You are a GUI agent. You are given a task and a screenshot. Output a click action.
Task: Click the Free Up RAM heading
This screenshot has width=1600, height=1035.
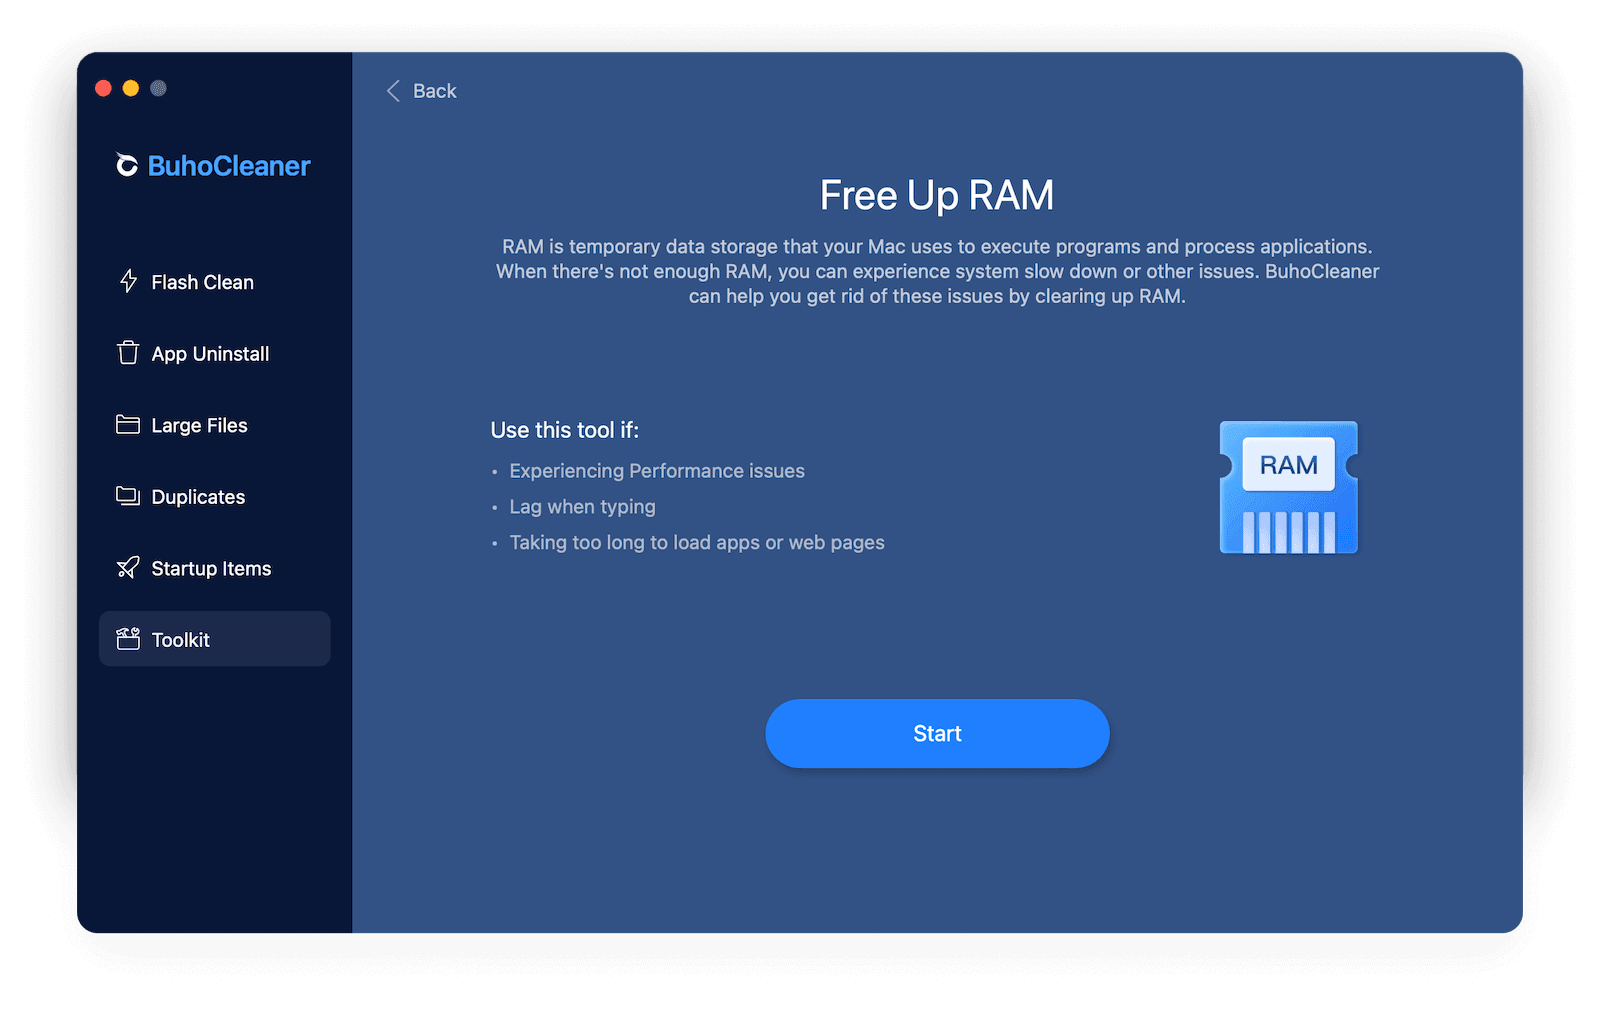click(x=936, y=195)
